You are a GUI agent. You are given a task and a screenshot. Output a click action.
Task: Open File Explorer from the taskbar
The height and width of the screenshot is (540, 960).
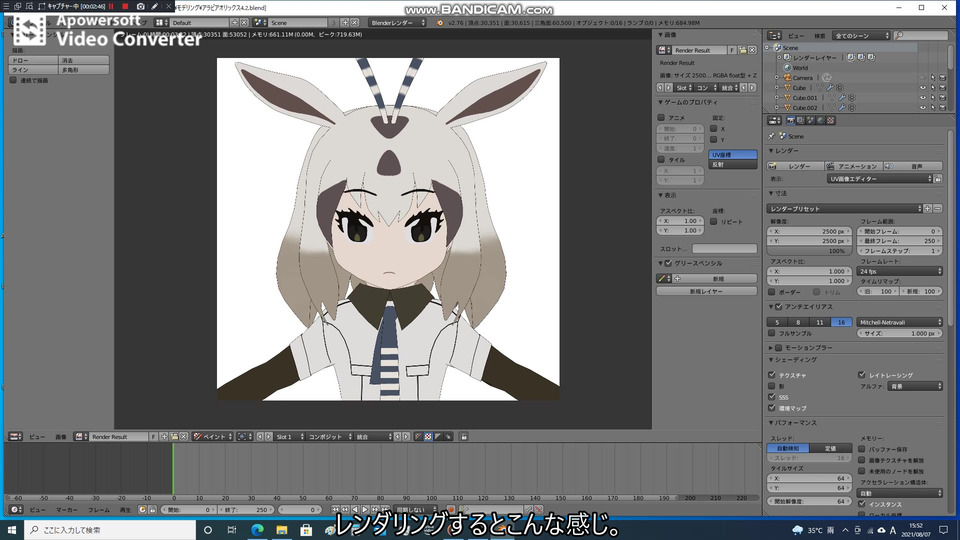(x=282, y=530)
